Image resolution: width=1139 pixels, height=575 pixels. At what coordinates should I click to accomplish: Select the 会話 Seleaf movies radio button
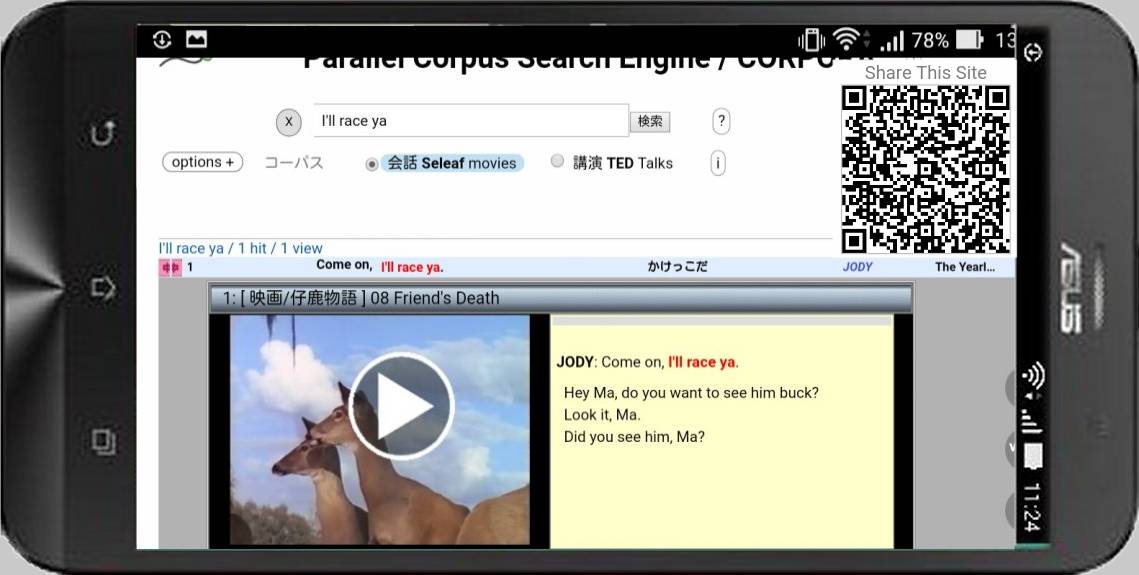(372, 164)
